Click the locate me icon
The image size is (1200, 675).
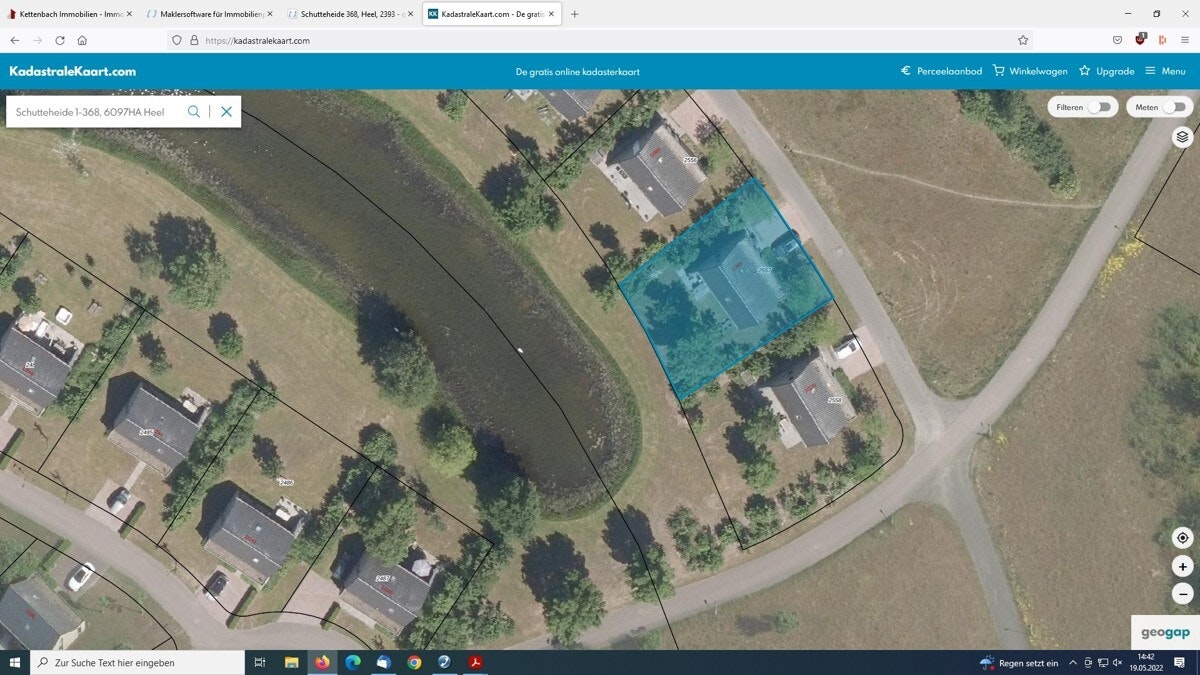coord(1182,538)
